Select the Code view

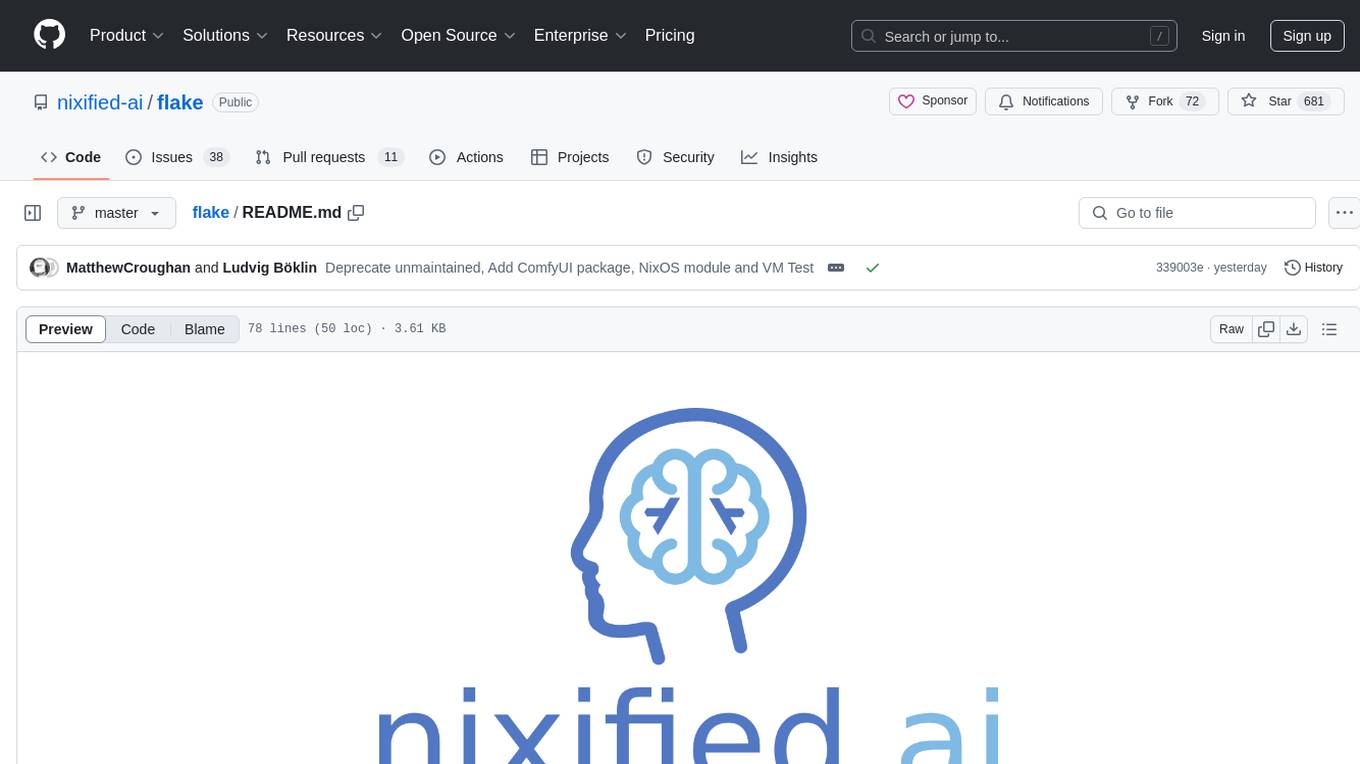[x=138, y=329]
